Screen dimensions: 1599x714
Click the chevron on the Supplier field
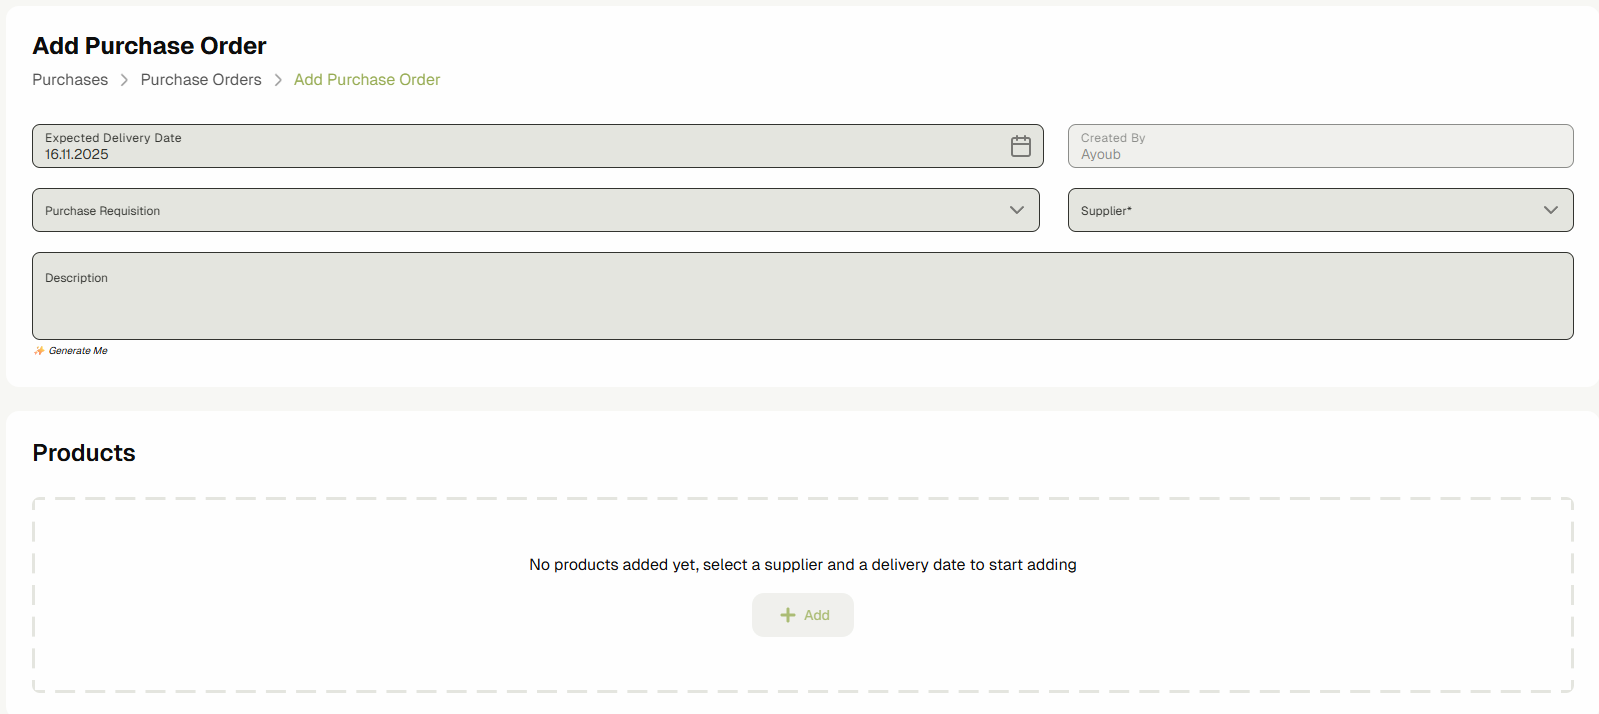[x=1551, y=210]
